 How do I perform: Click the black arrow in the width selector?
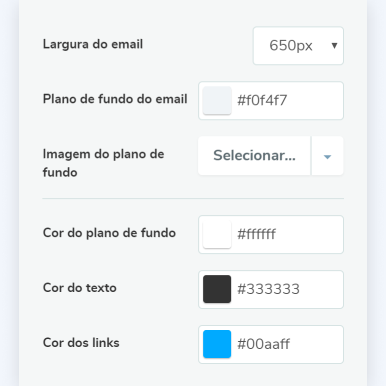(x=334, y=45)
